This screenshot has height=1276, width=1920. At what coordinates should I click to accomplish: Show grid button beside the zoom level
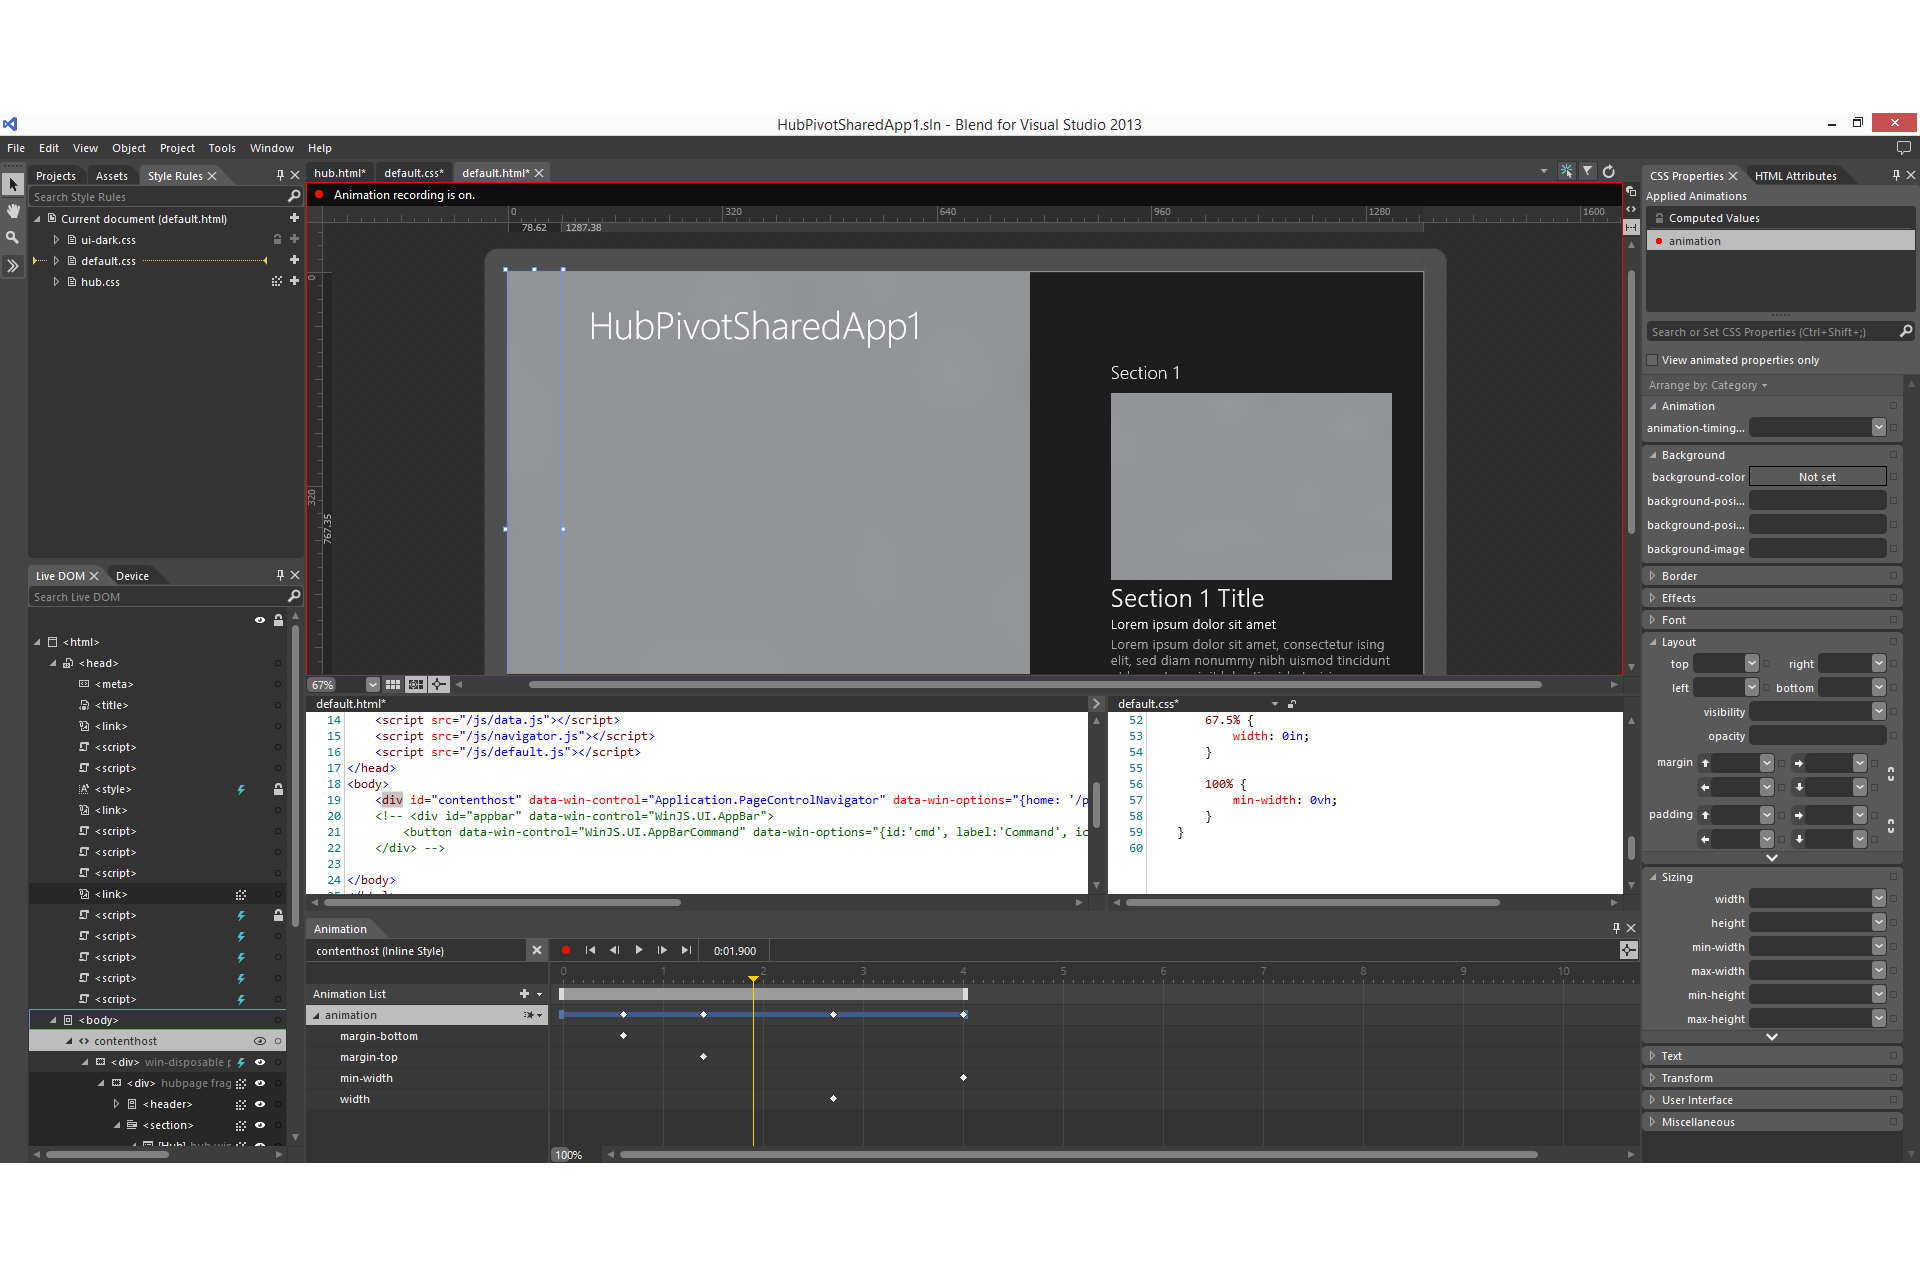tap(393, 684)
